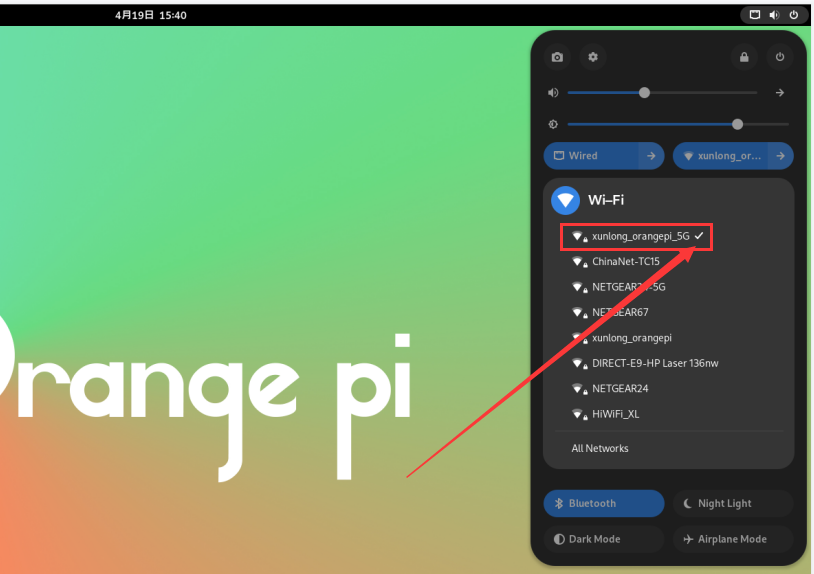Screen dimensions: 814x574
Task: Select the NETGEAR 5G network entry
Action: click(x=670, y=287)
